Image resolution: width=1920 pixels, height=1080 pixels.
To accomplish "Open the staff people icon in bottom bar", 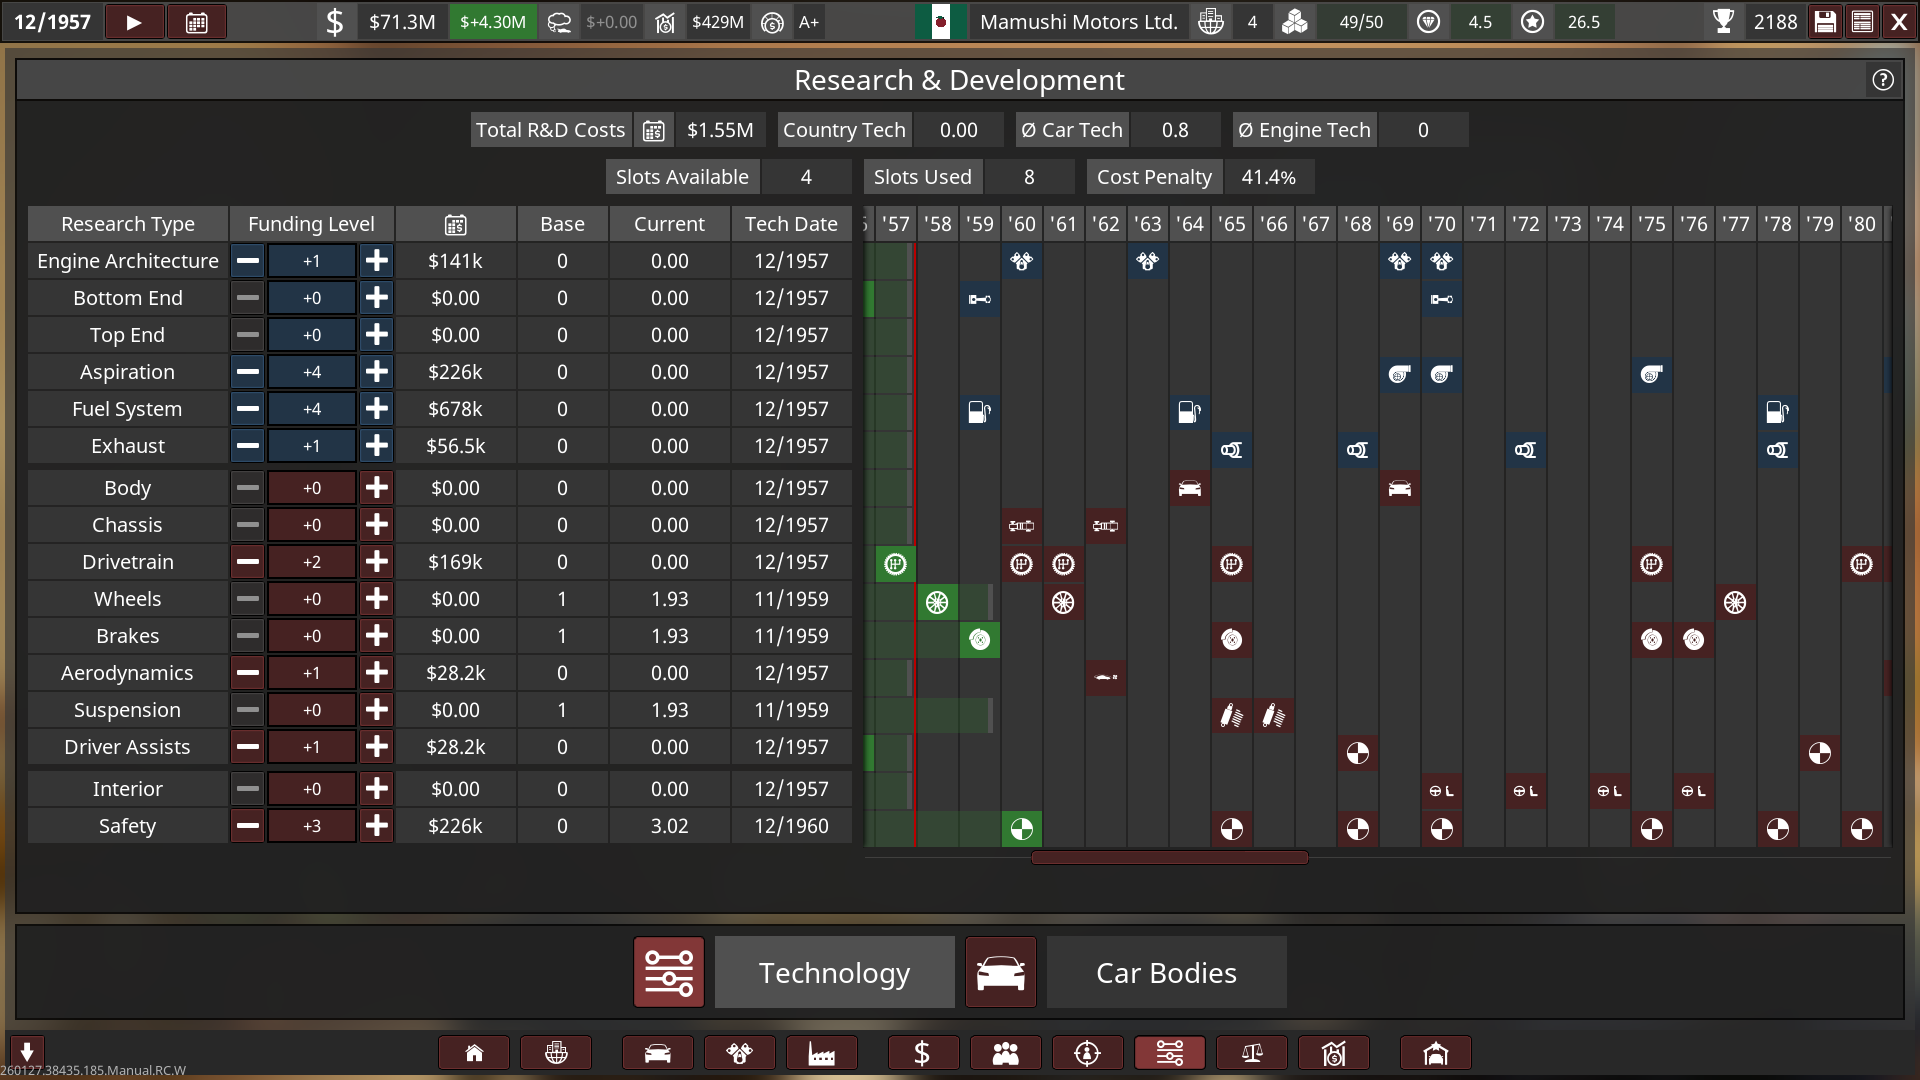I will point(1005,1053).
